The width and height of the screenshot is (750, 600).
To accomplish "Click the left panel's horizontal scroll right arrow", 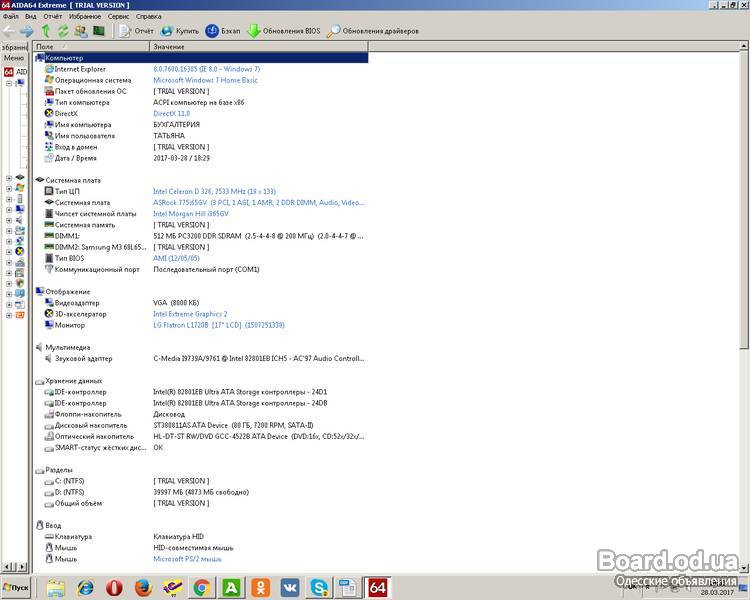I will tap(22, 567).
